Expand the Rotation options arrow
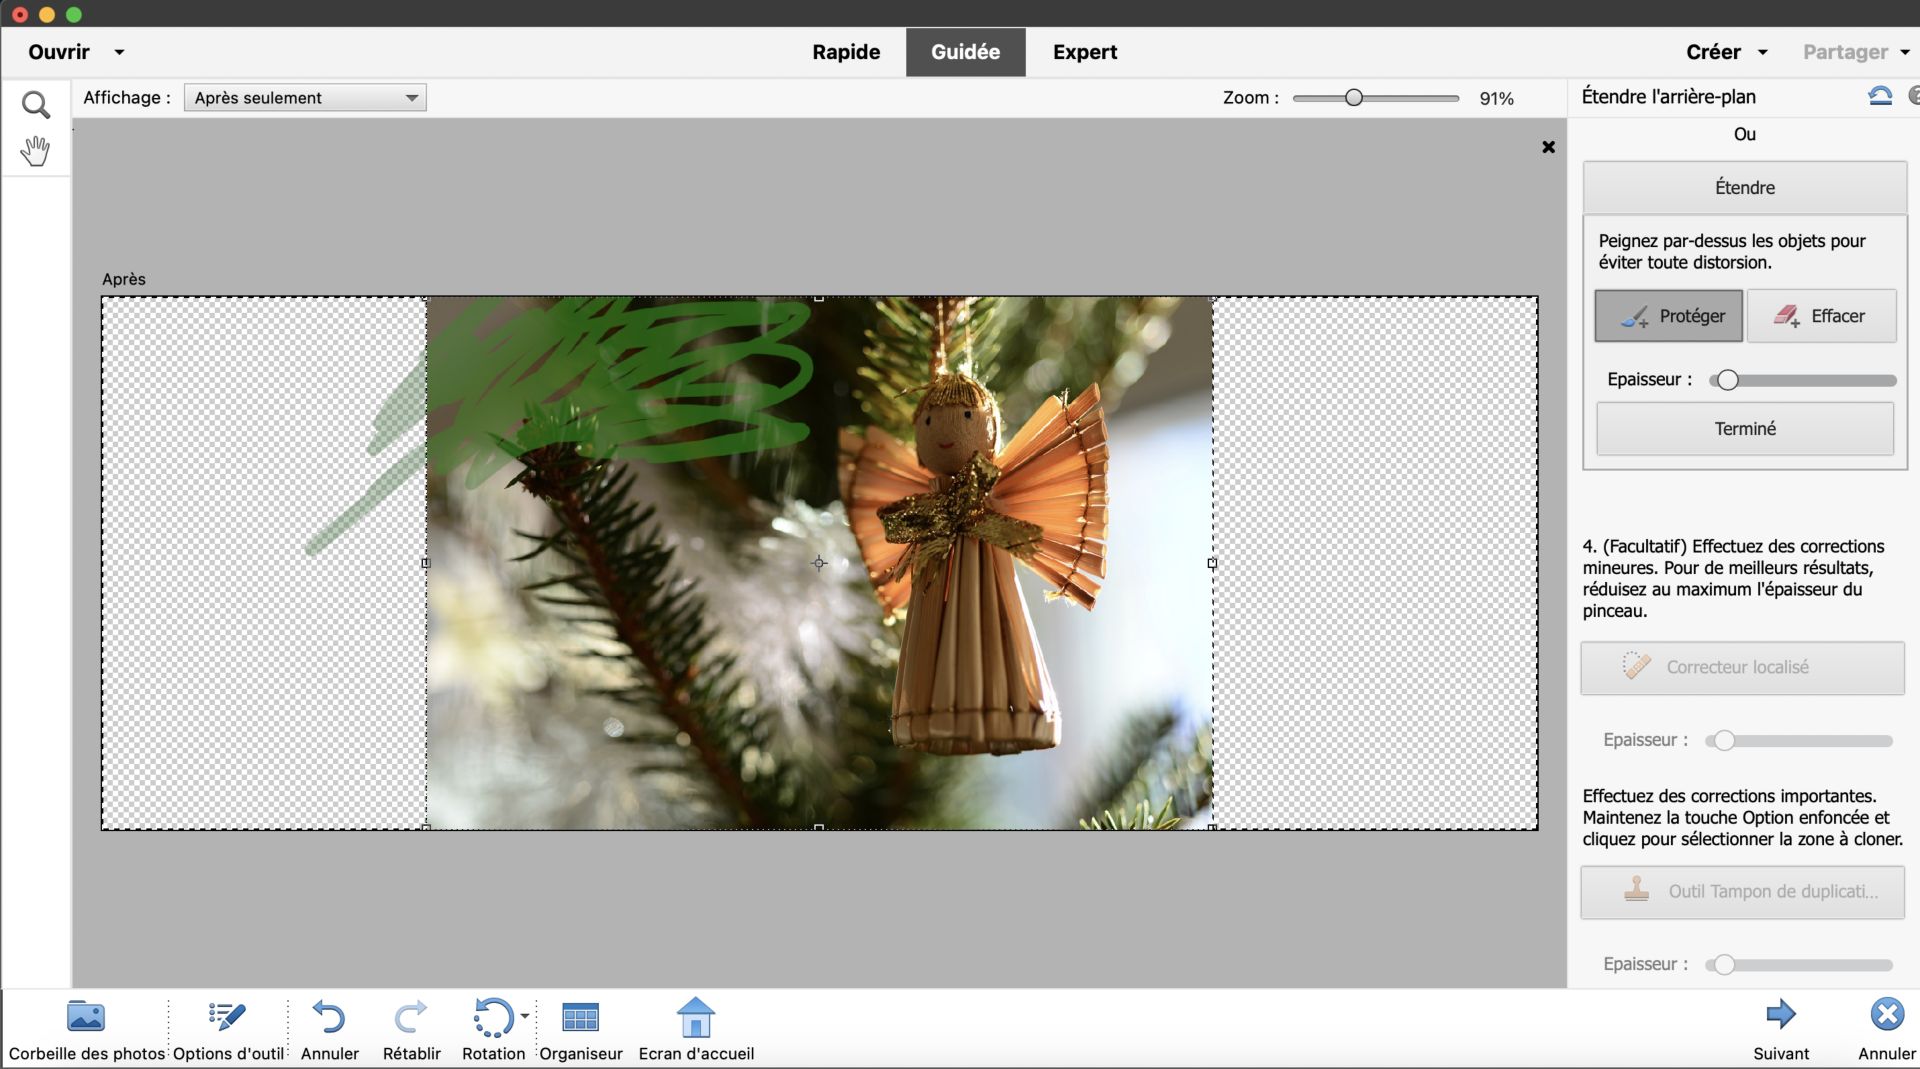The height and width of the screenshot is (1069, 1920). click(x=525, y=1016)
